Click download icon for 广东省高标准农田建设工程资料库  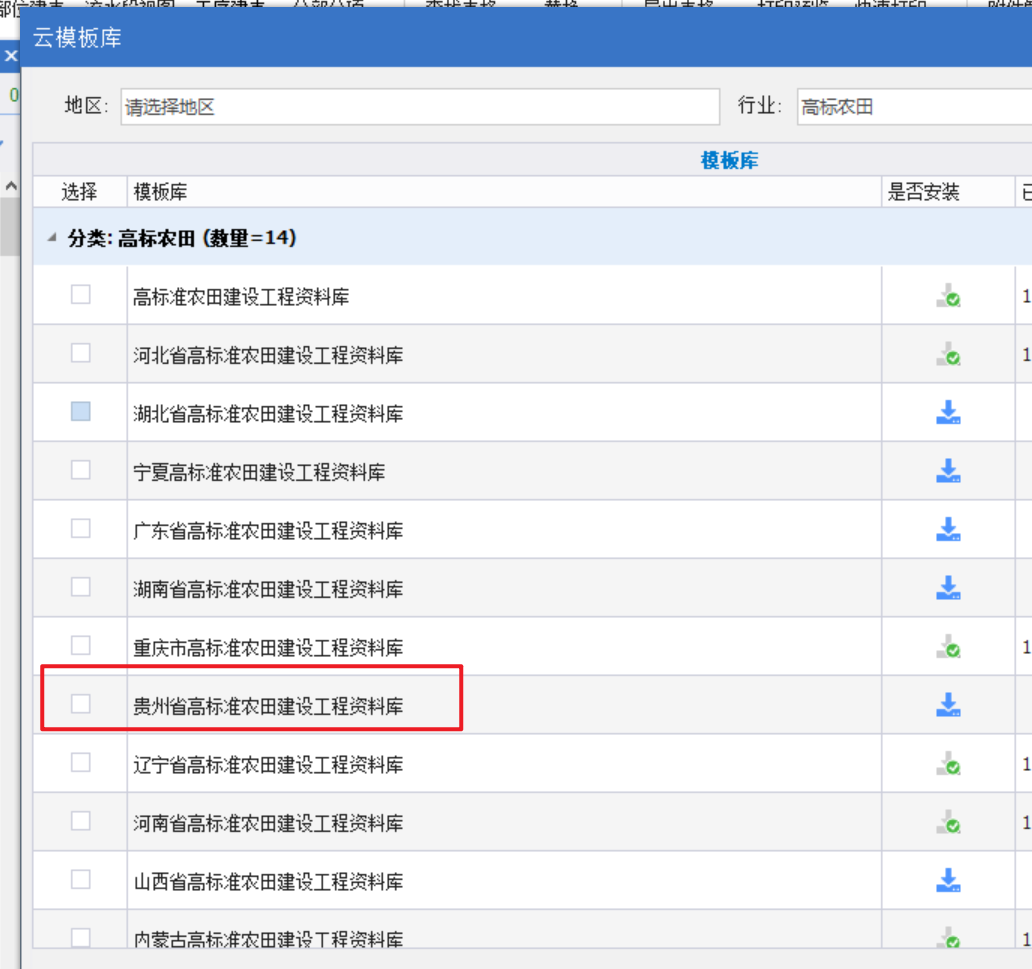[948, 530]
